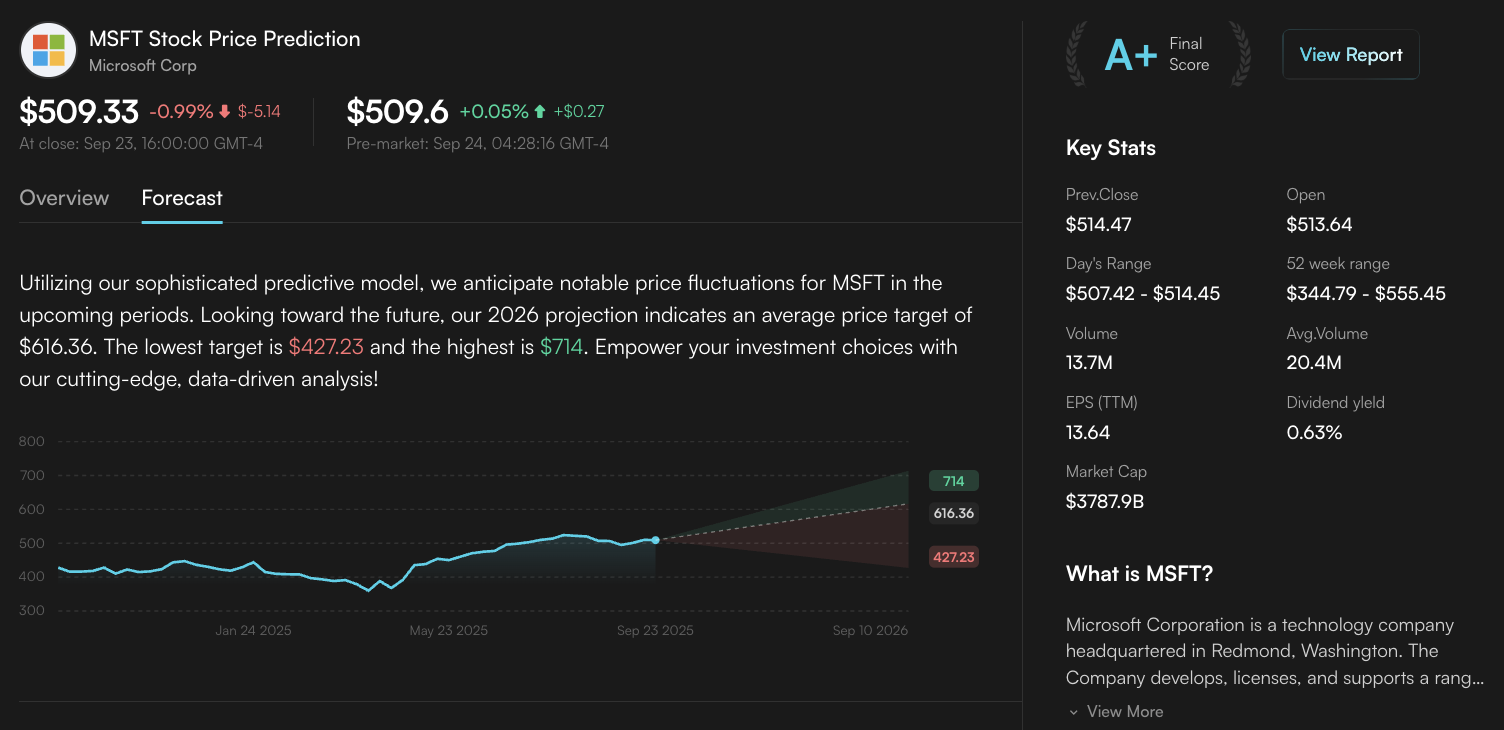Screen dimensions: 1504x730
Task: Click the Sep 23 2025 chart date label
Action: pos(655,631)
